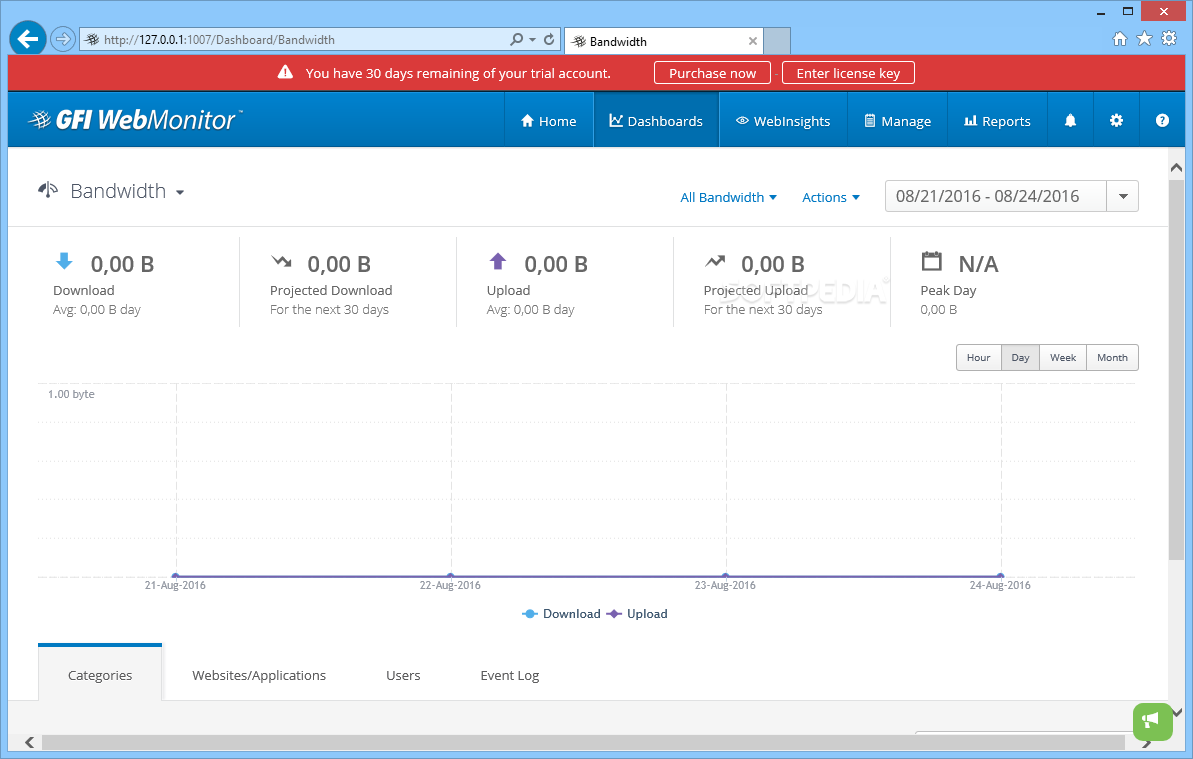This screenshot has height=759, width=1193.
Task: Switch chart to Month view
Action: [1112, 357]
